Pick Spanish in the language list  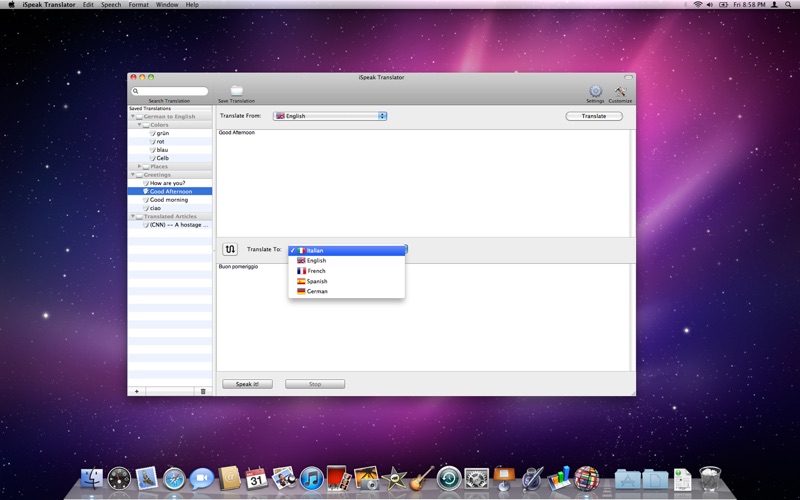click(x=347, y=281)
